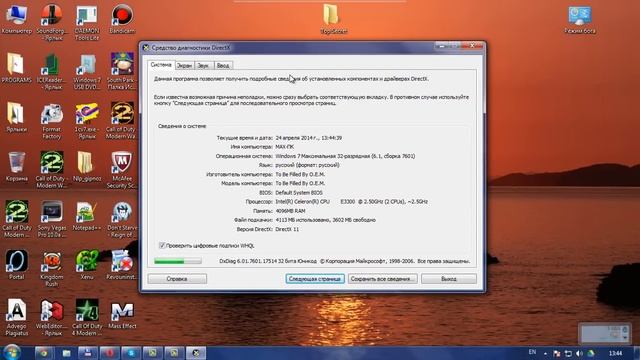Open the Корзина recycle bin
Viewport: 640px width, 360px height.
point(16,167)
